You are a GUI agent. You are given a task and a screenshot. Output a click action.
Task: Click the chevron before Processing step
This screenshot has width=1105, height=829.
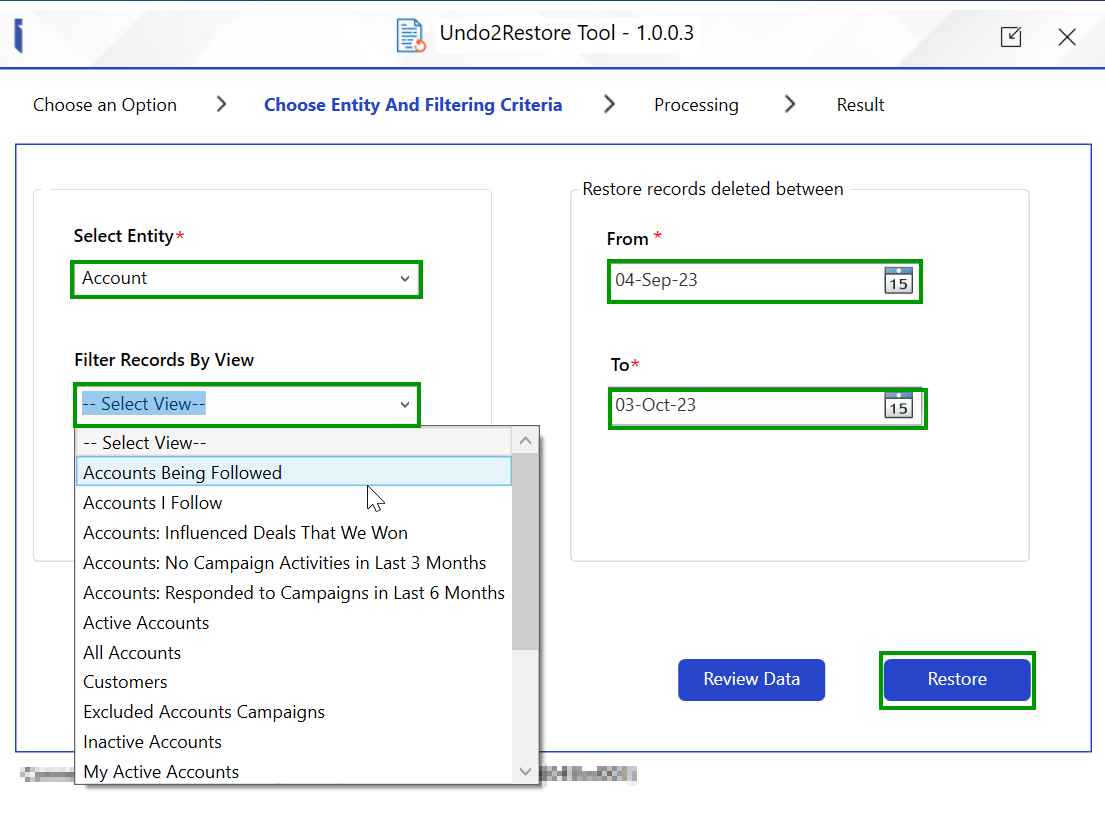point(610,104)
